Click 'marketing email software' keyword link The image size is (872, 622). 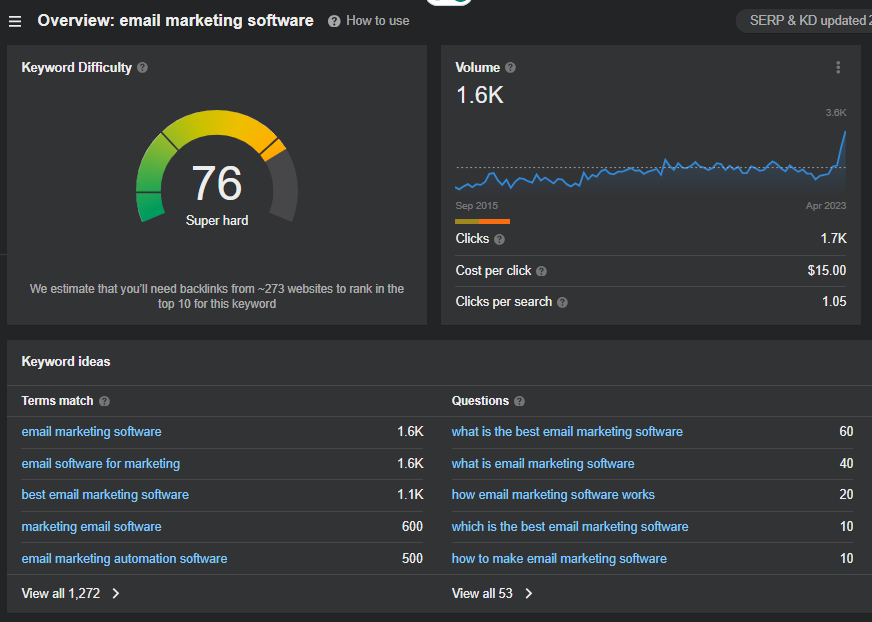(x=91, y=526)
